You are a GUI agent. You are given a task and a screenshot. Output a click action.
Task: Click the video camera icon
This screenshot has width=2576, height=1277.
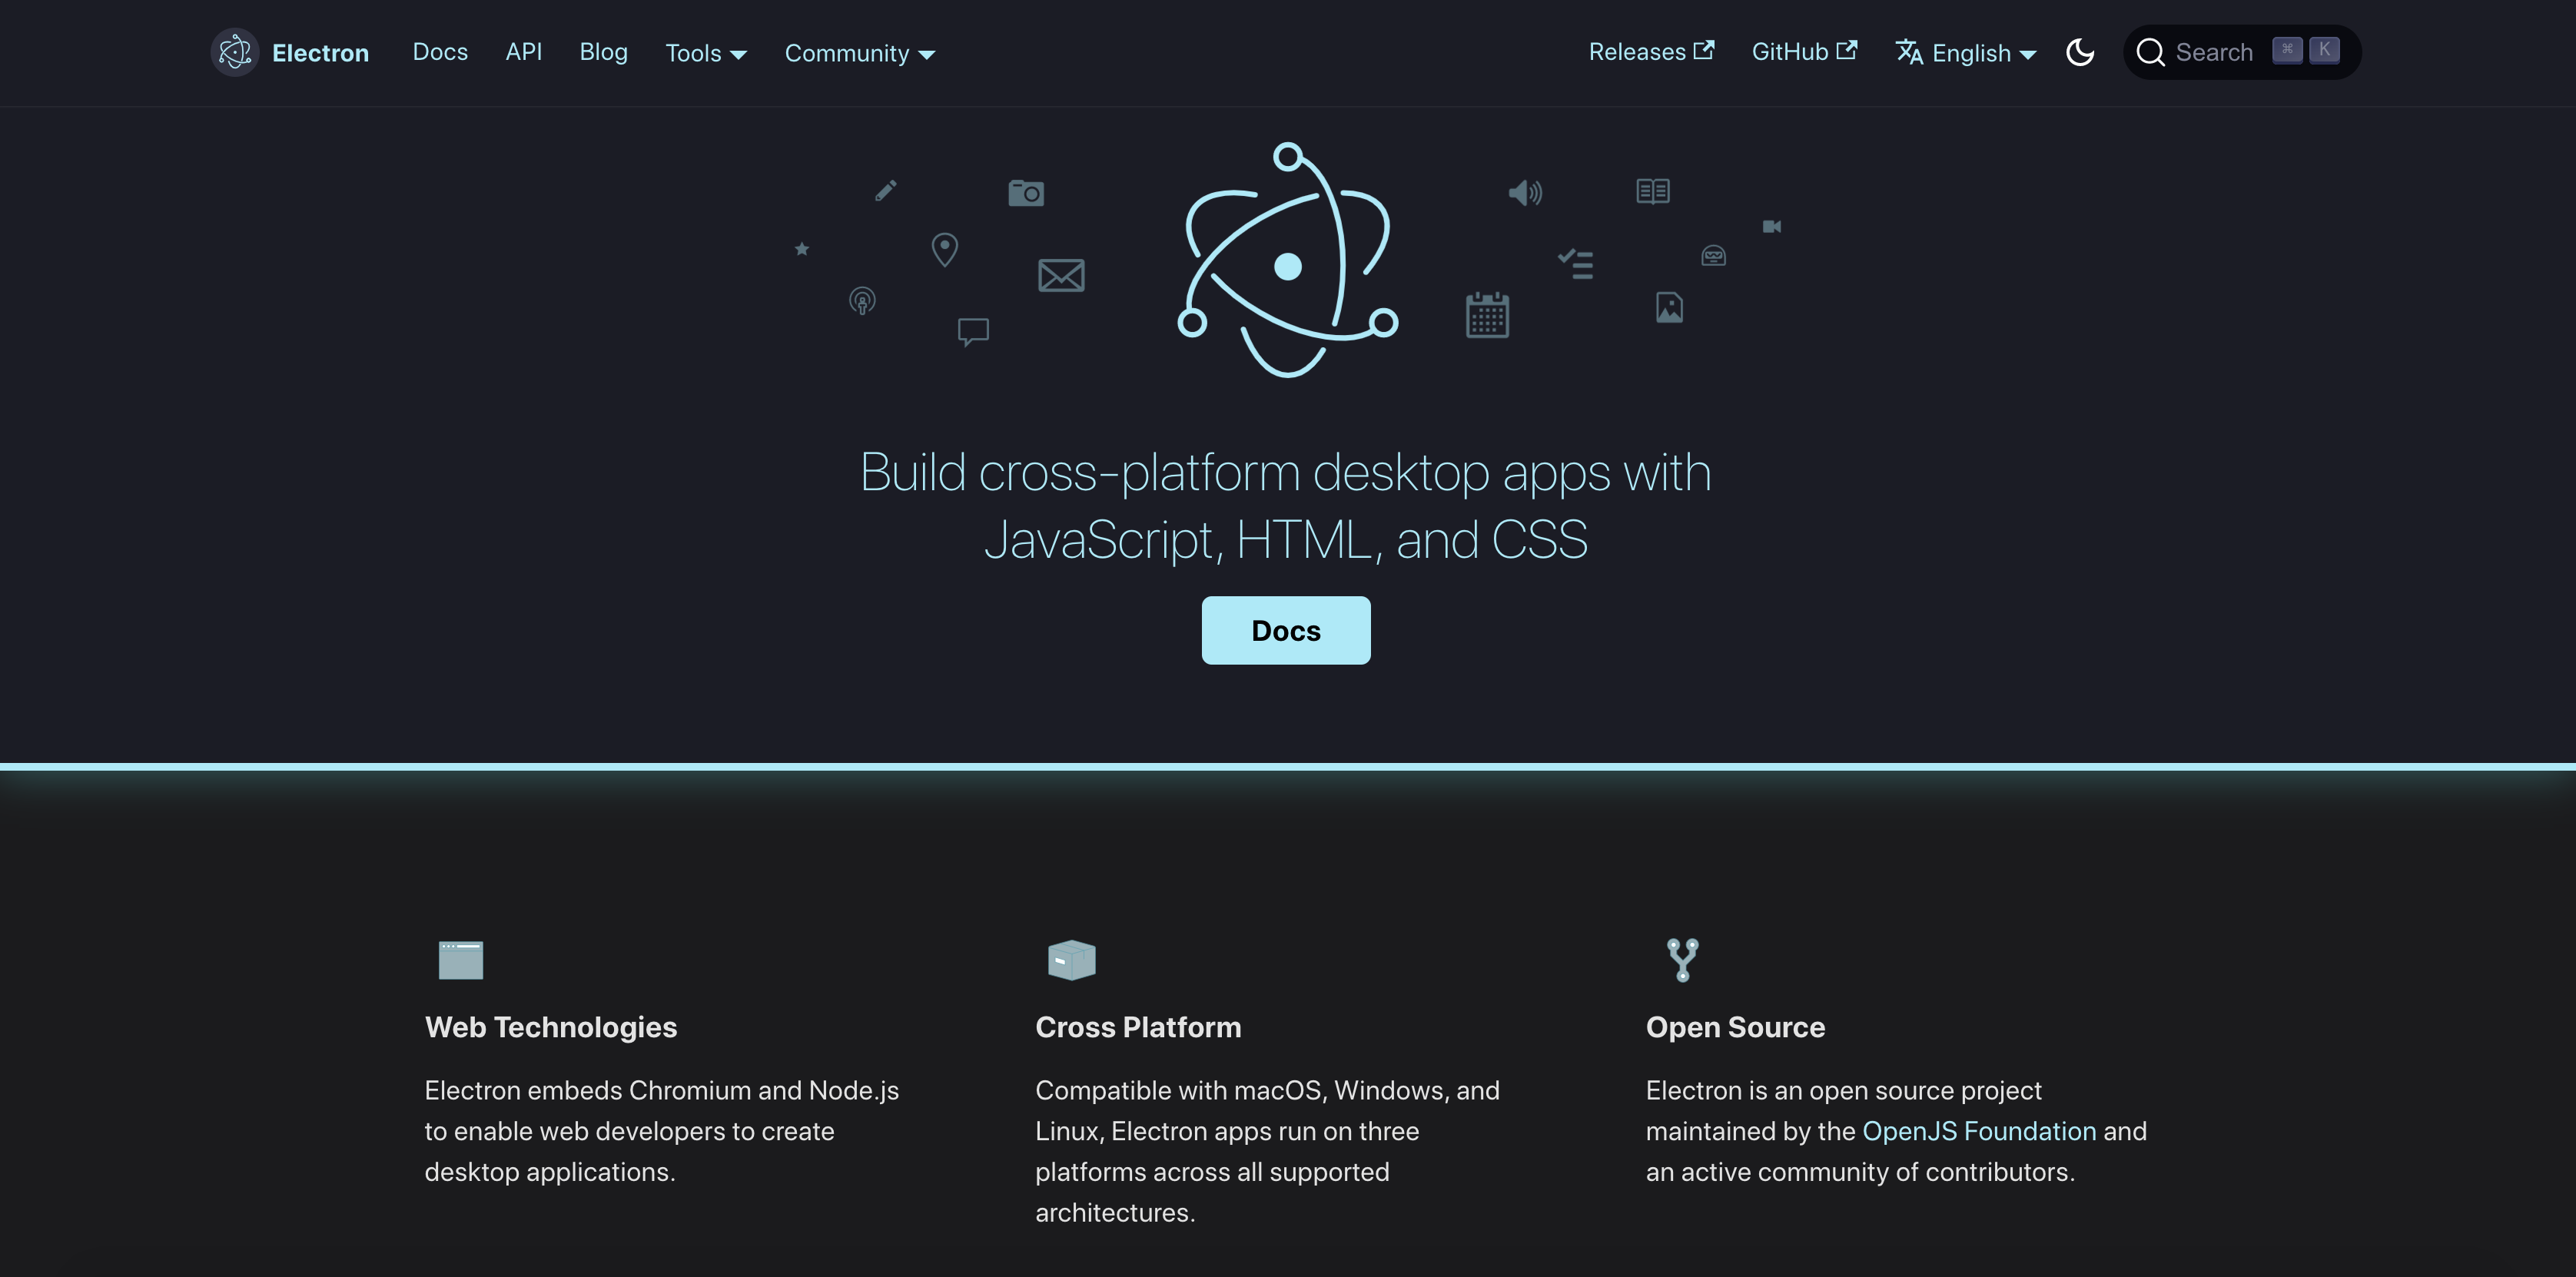pyautogui.click(x=1771, y=226)
